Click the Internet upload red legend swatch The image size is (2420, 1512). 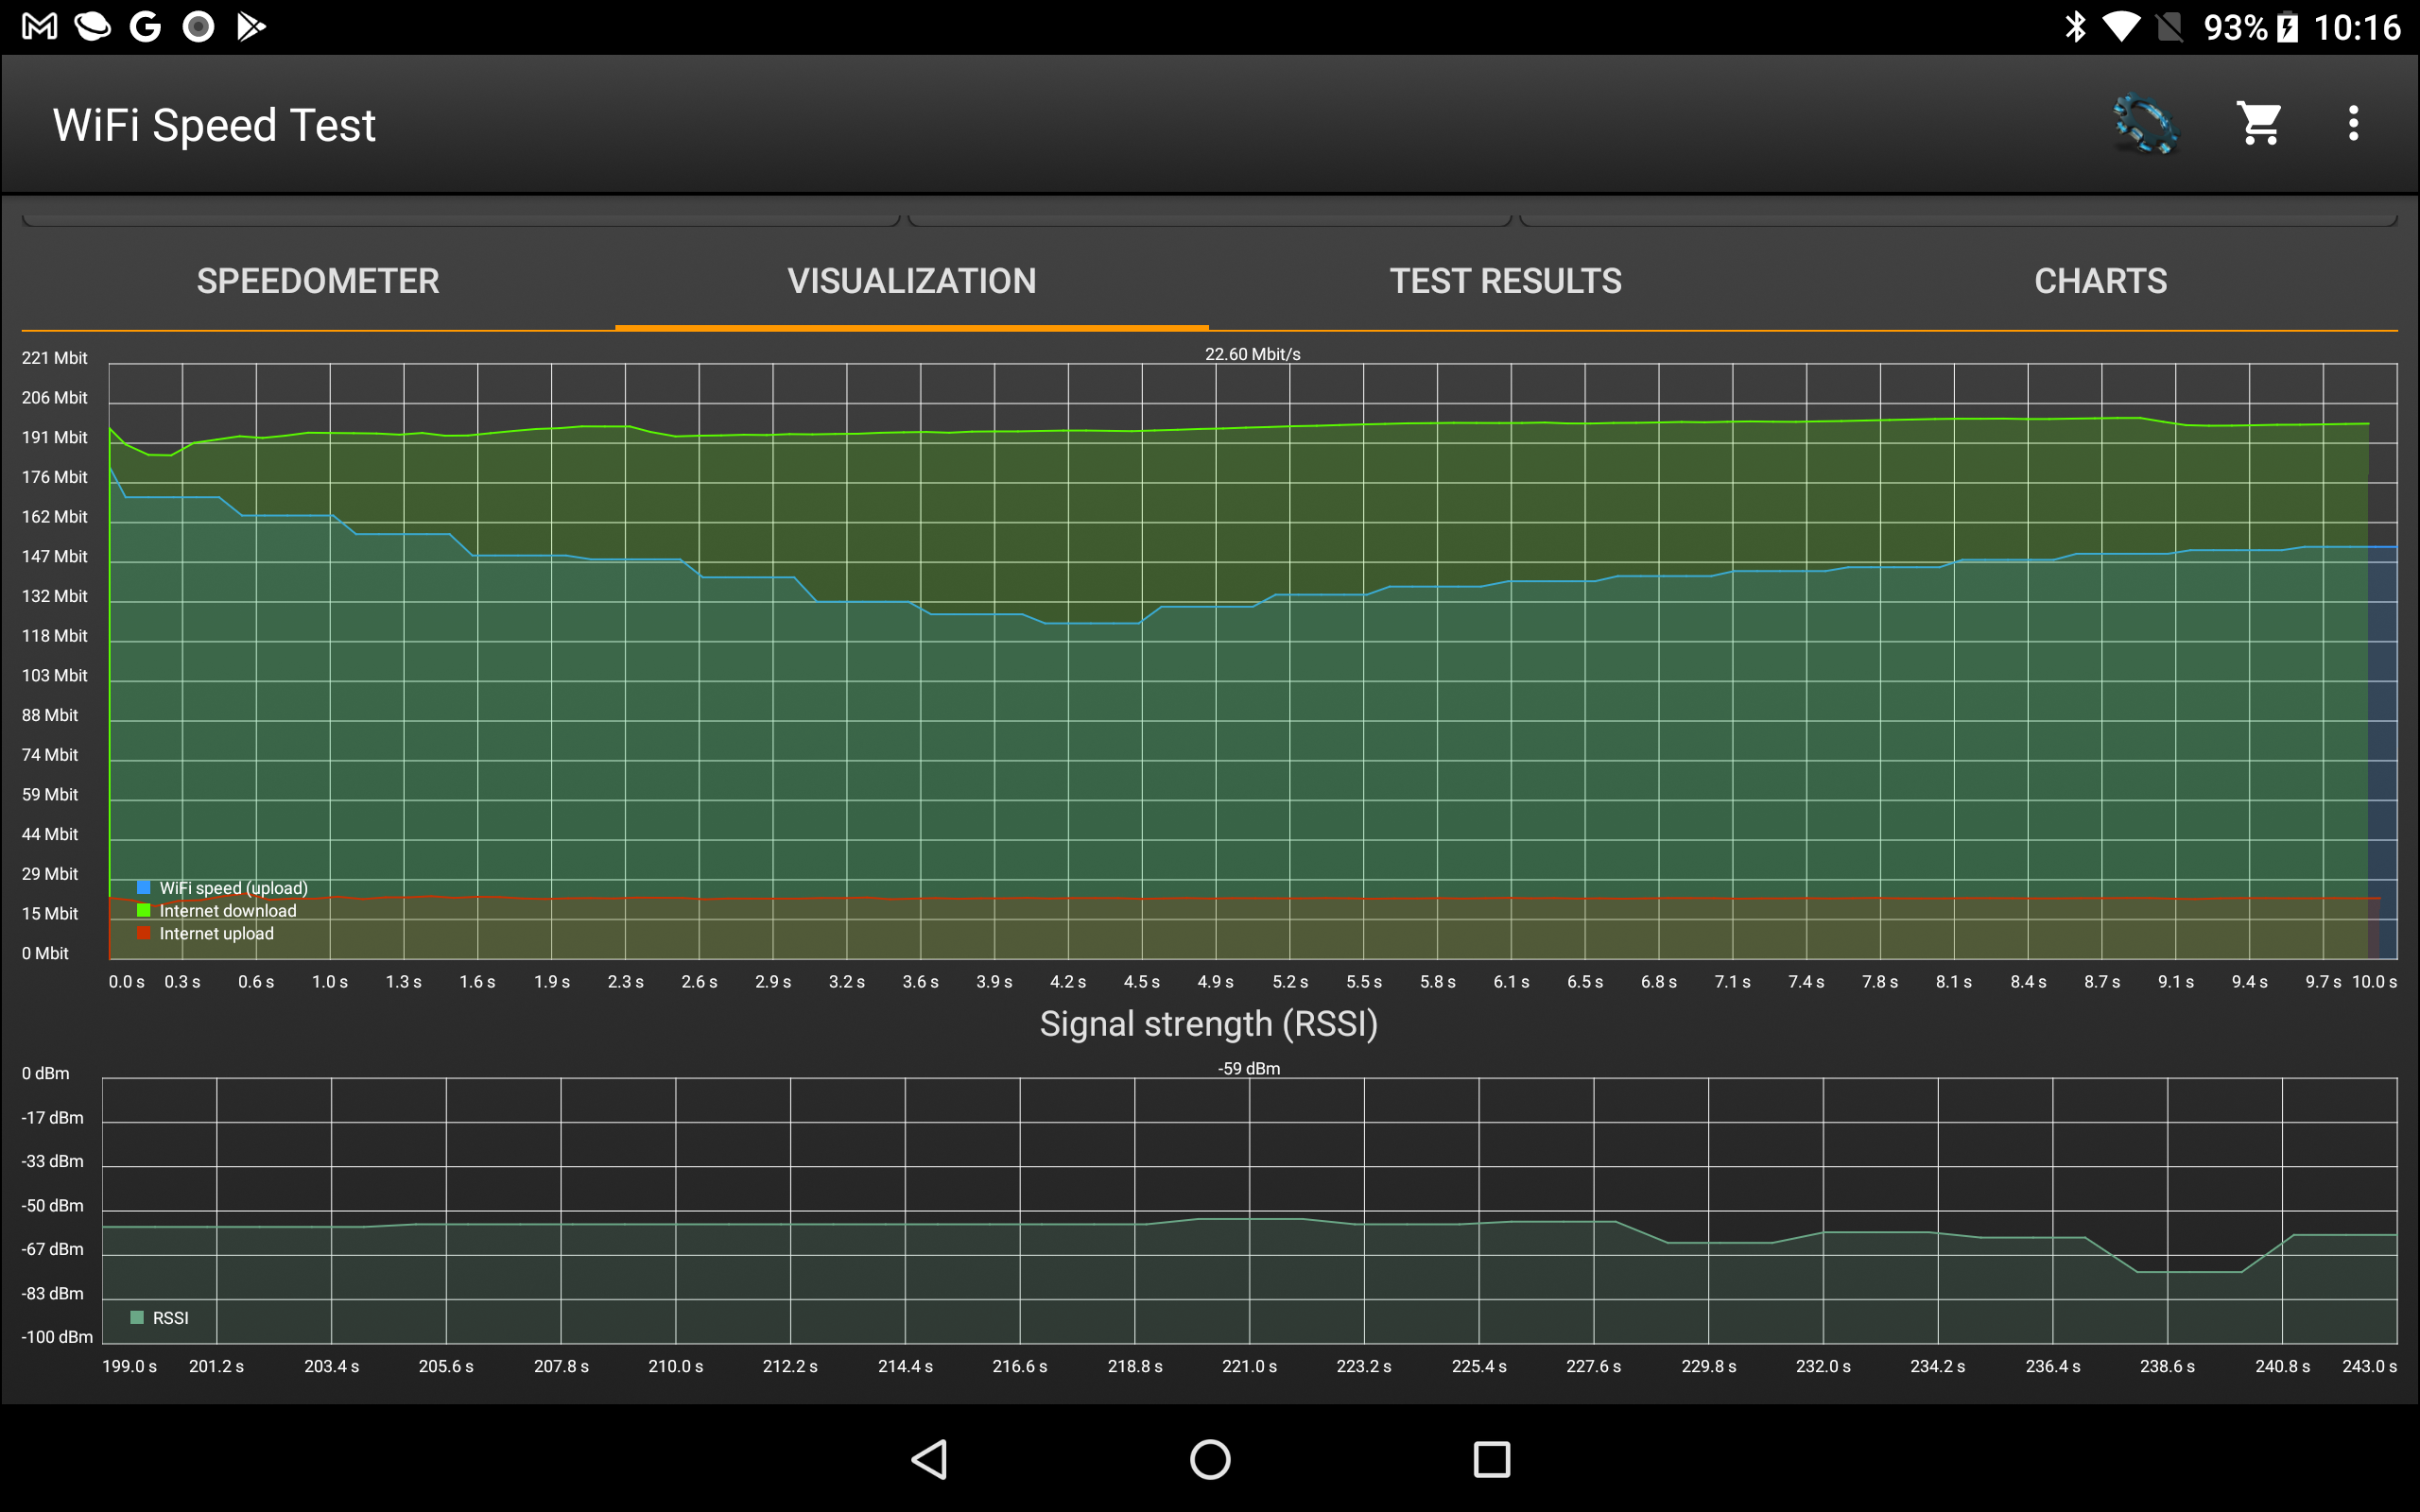tap(144, 934)
